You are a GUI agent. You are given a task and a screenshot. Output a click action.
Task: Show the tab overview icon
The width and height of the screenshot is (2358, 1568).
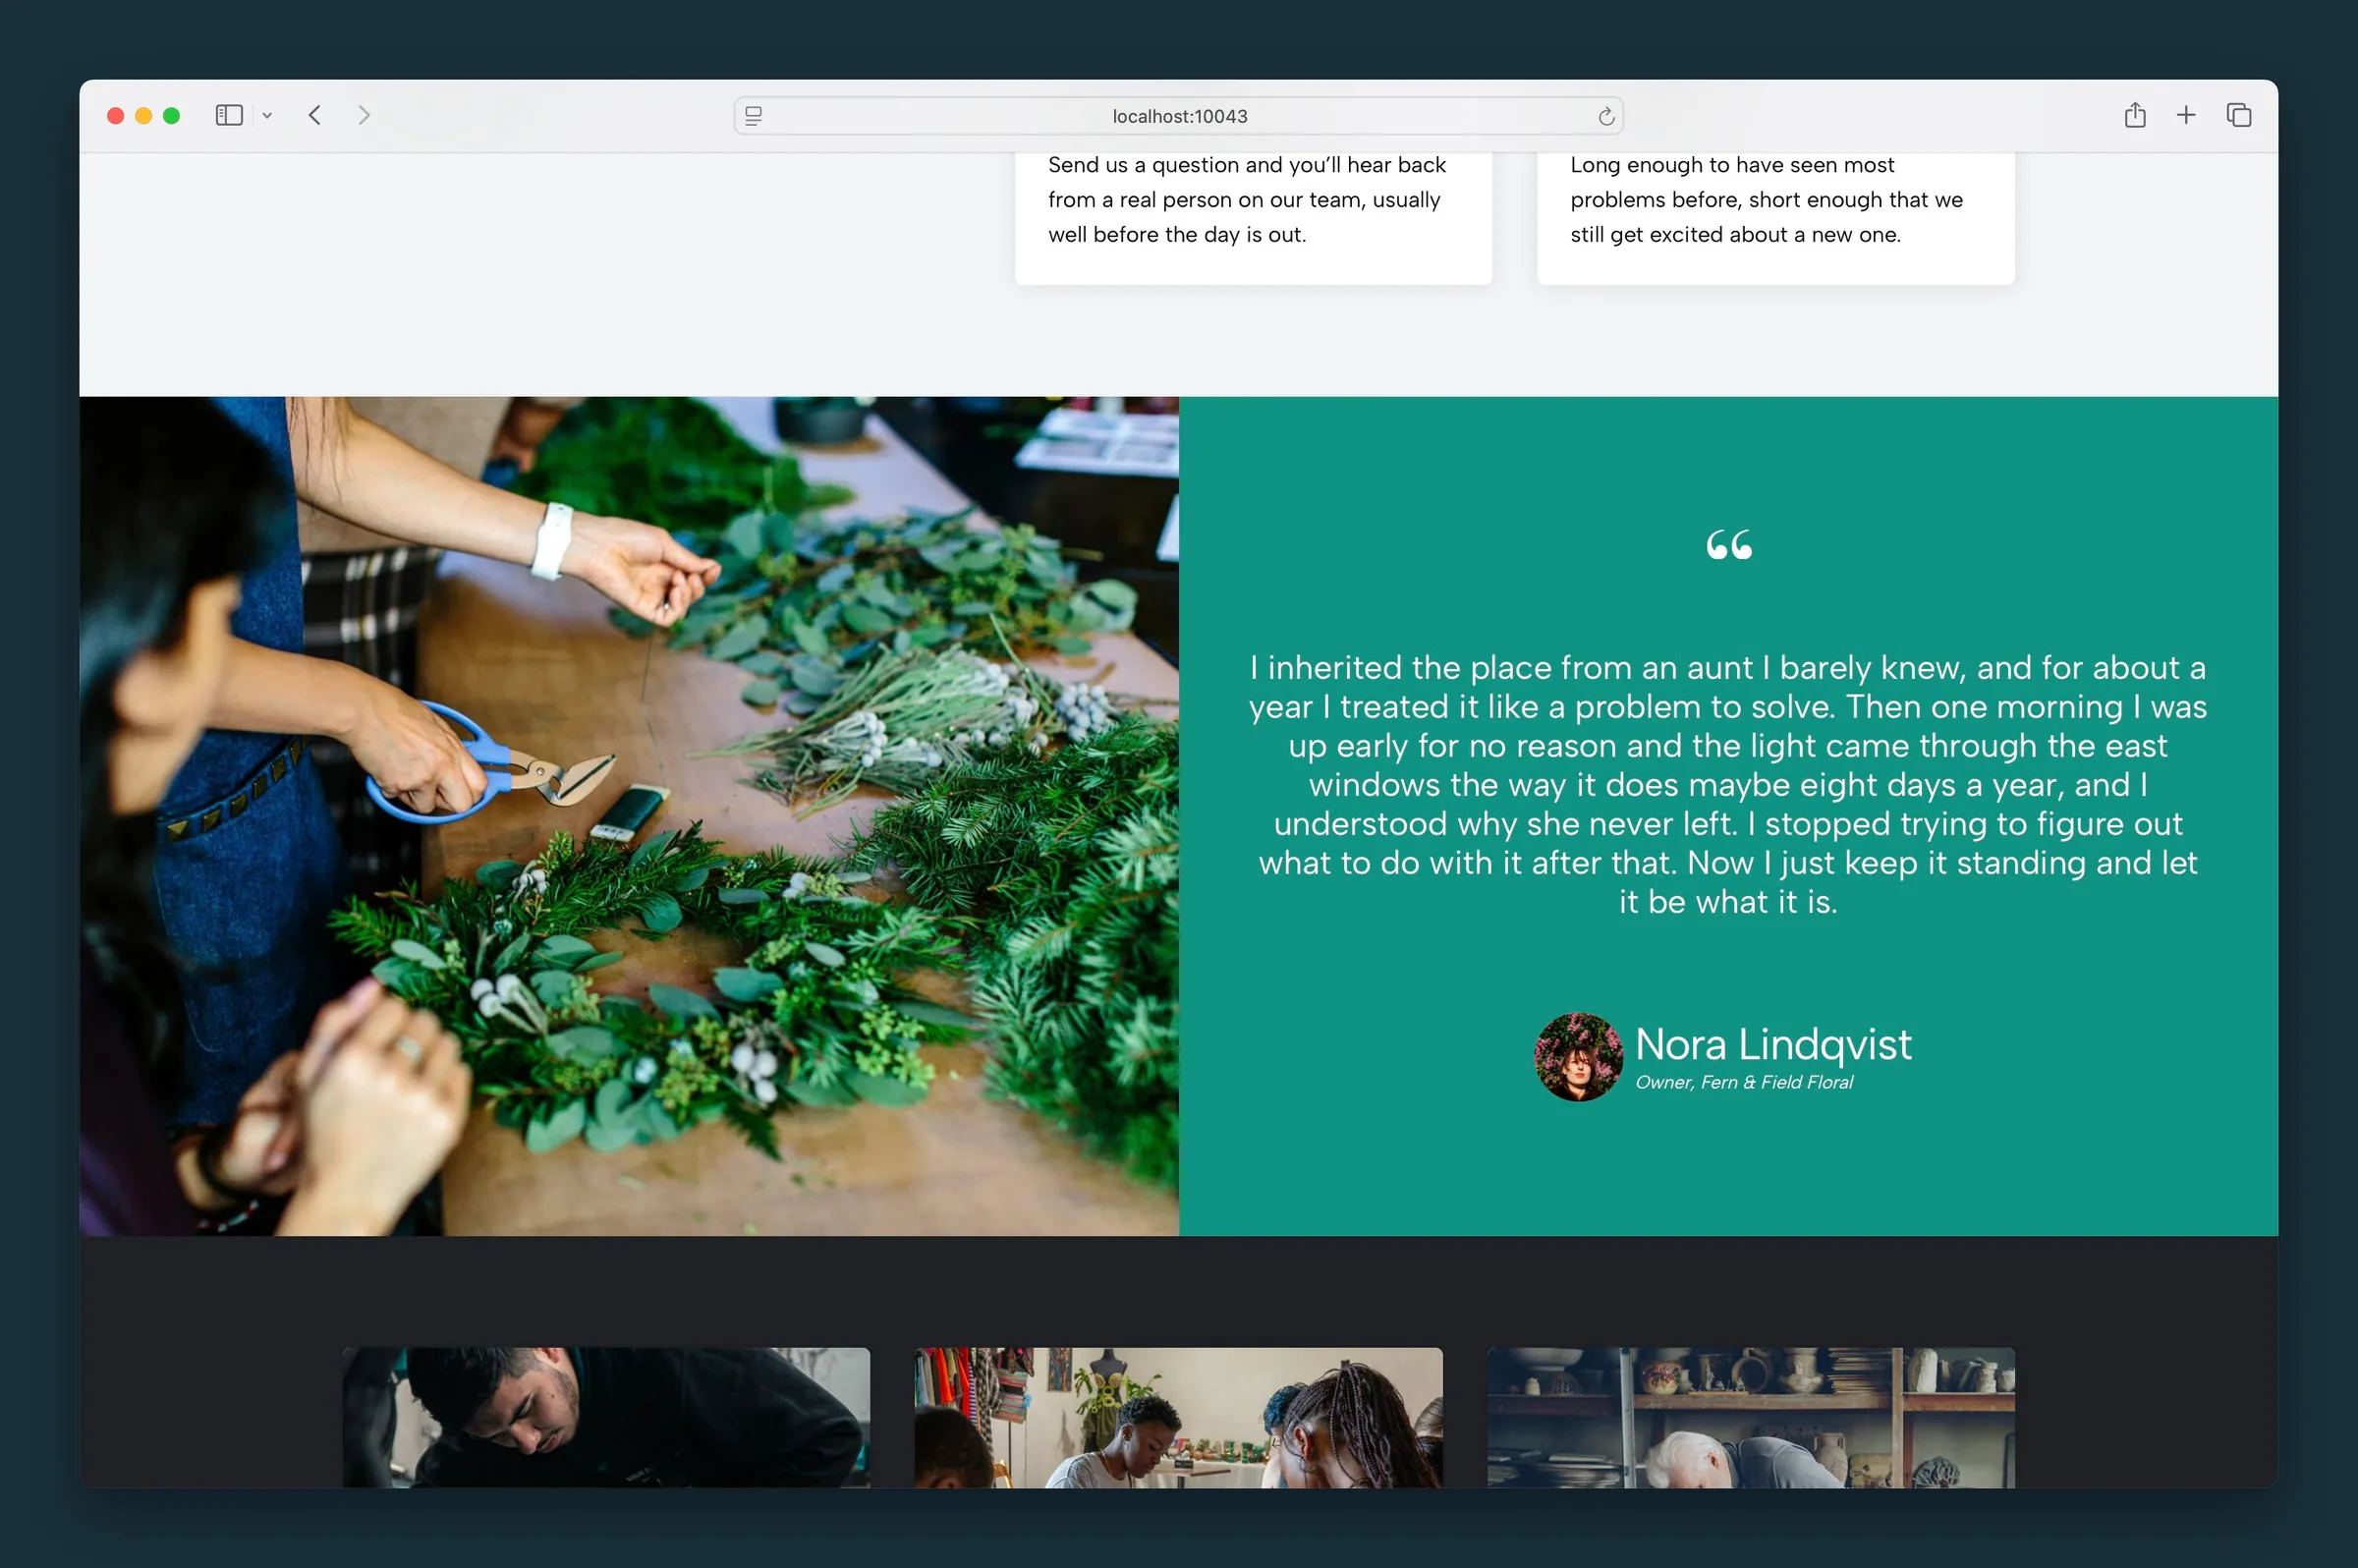tap(2239, 115)
